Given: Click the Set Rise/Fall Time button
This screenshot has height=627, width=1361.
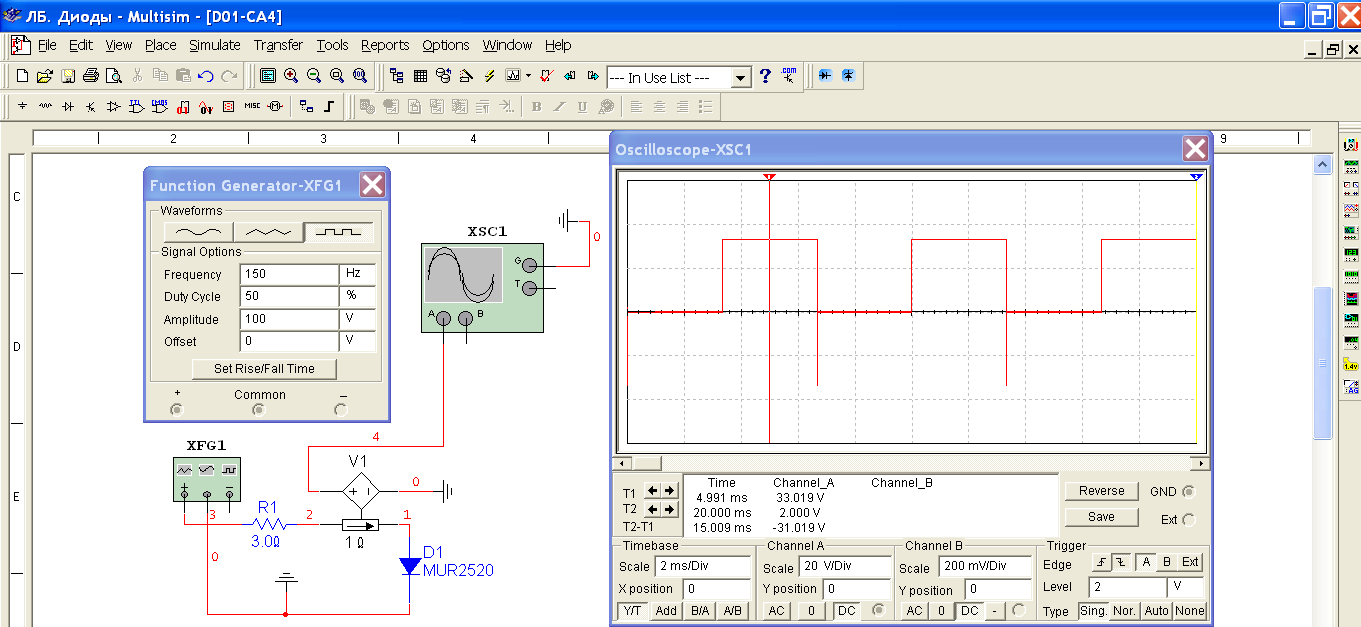Looking at the screenshot, I should coord(264,369).
